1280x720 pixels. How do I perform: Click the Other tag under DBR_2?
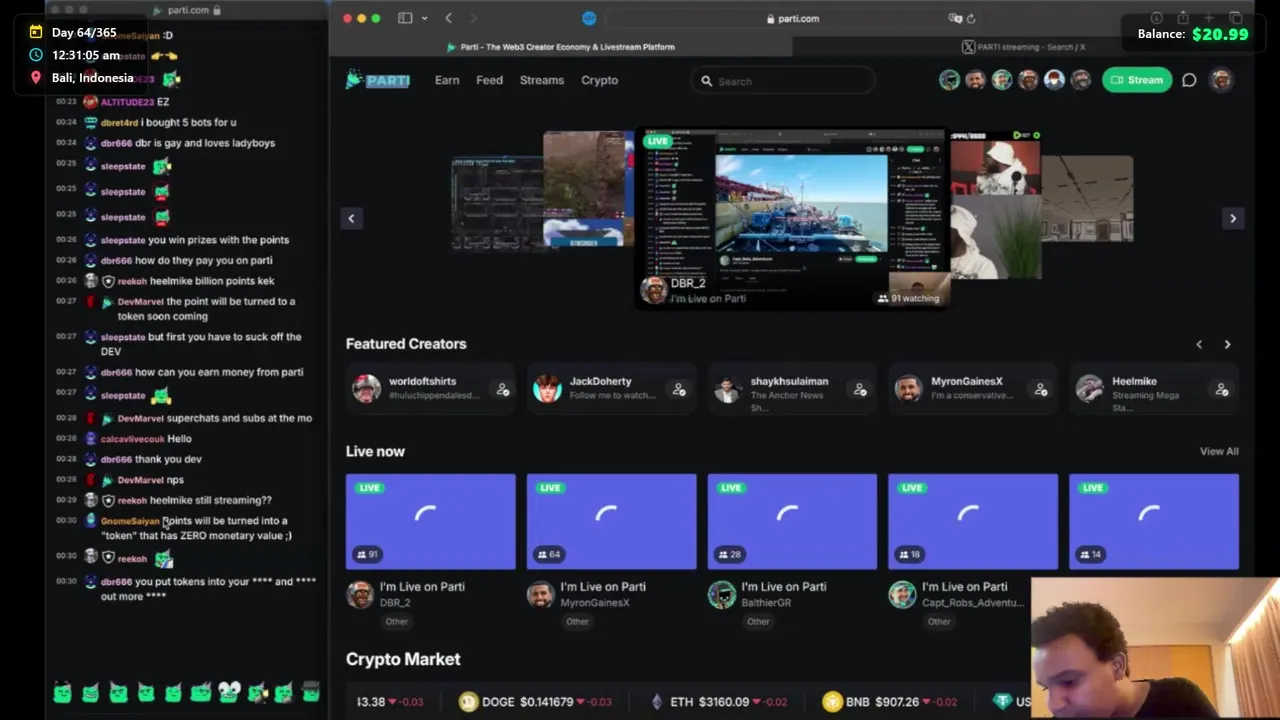click(x=396, y=621)
